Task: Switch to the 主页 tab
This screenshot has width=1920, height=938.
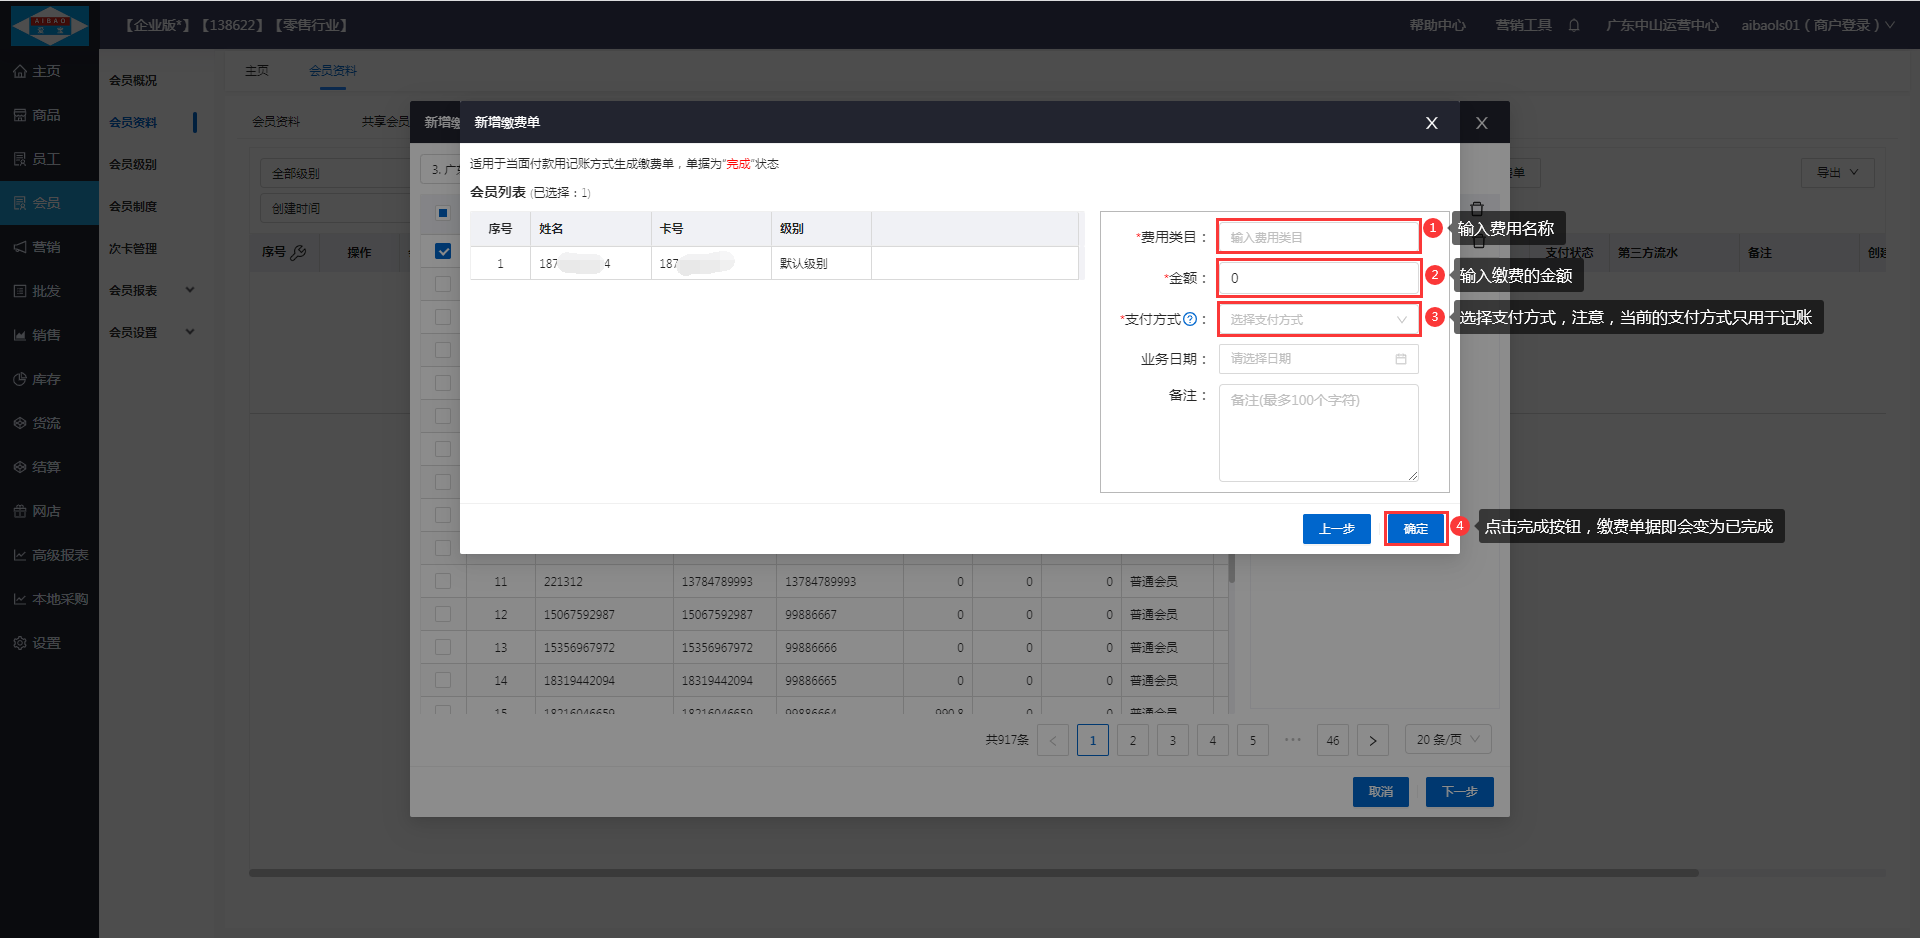Action: (257, 71)
